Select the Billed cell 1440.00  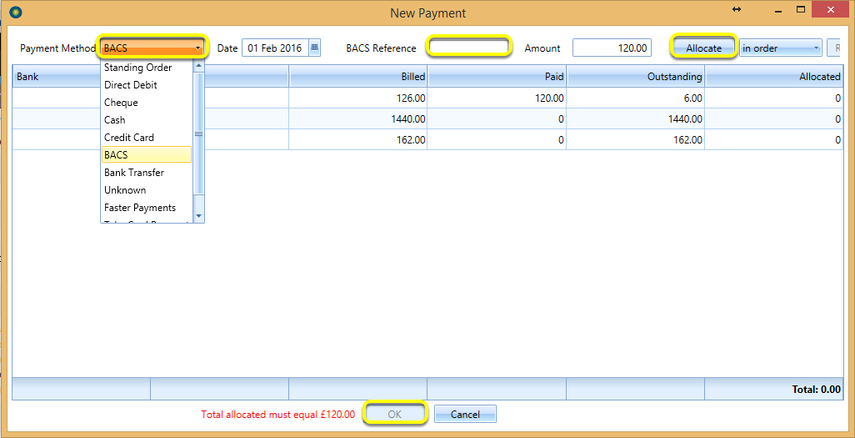[x=358, y=119]
